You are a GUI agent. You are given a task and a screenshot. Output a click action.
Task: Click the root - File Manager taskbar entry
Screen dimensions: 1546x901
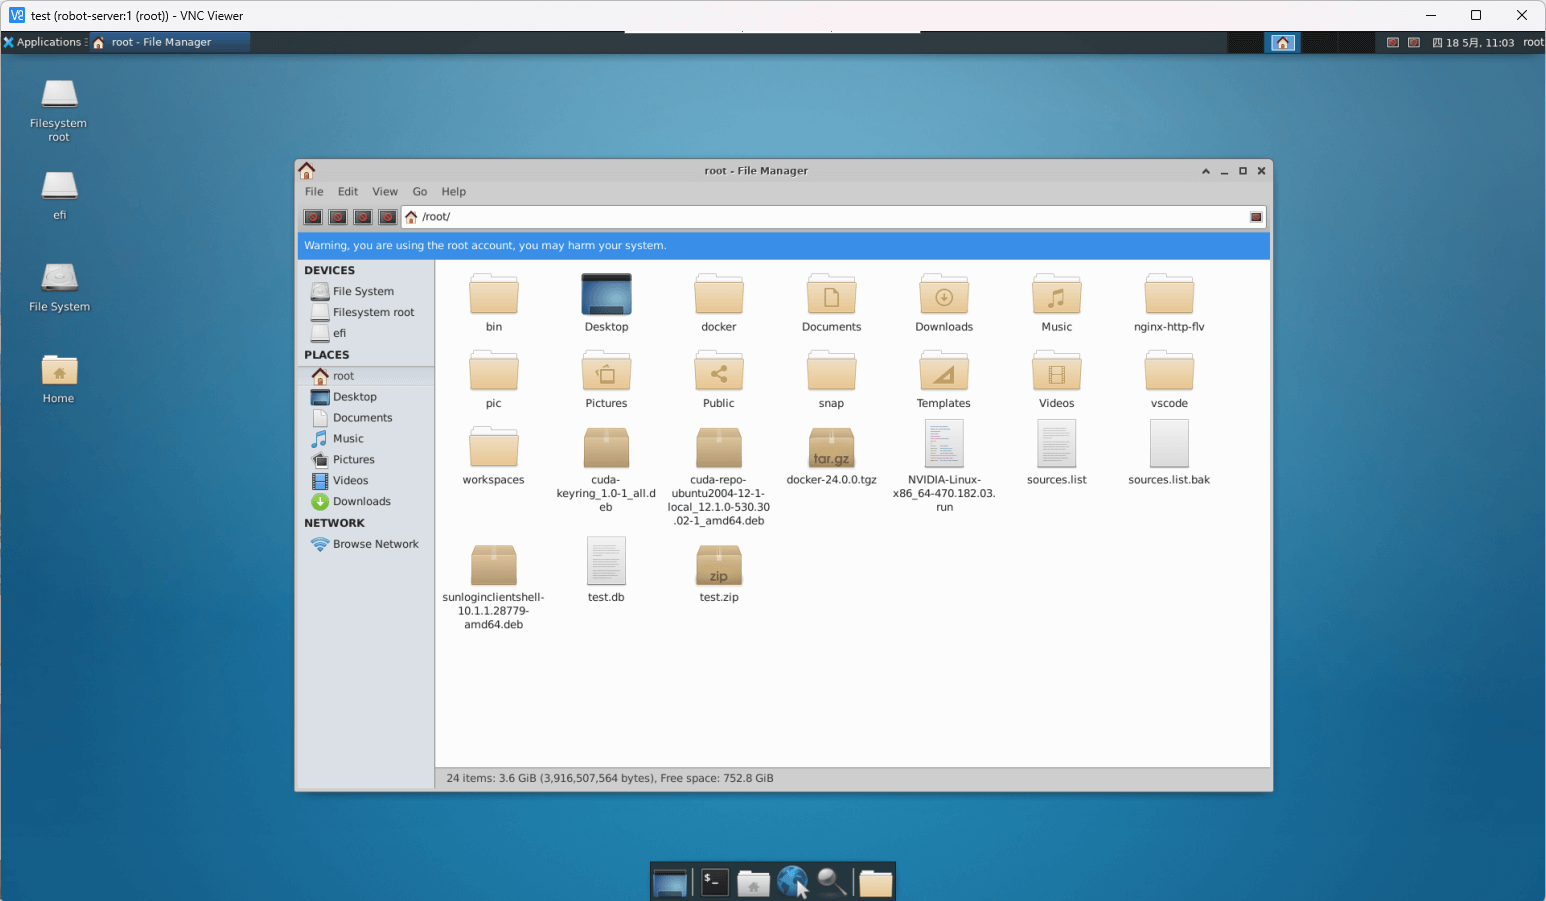[170, 42]
